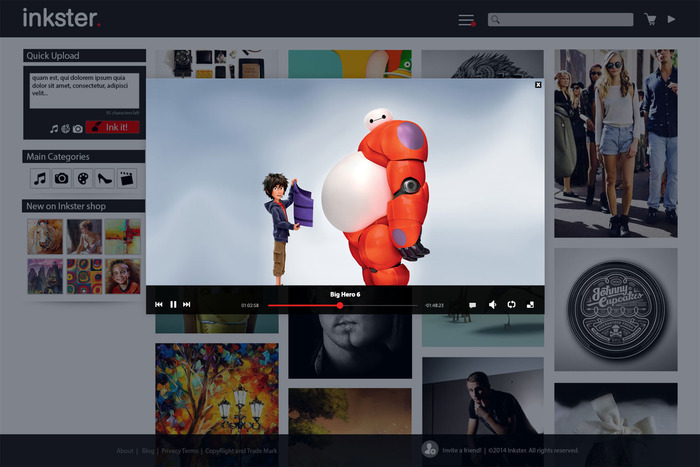Screen dimensions: 700x467
Task: Open the About footer link
Action: click(125, 451)
